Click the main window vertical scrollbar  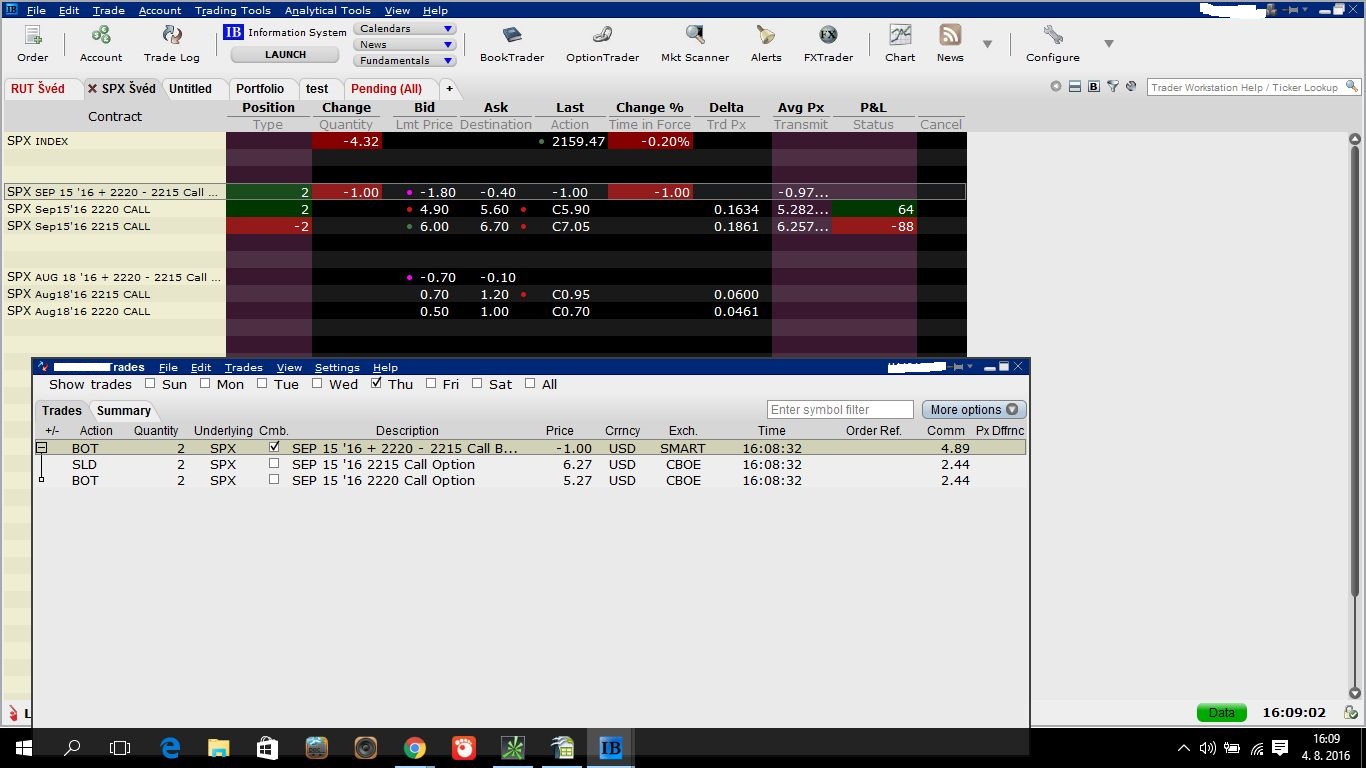1355,415
